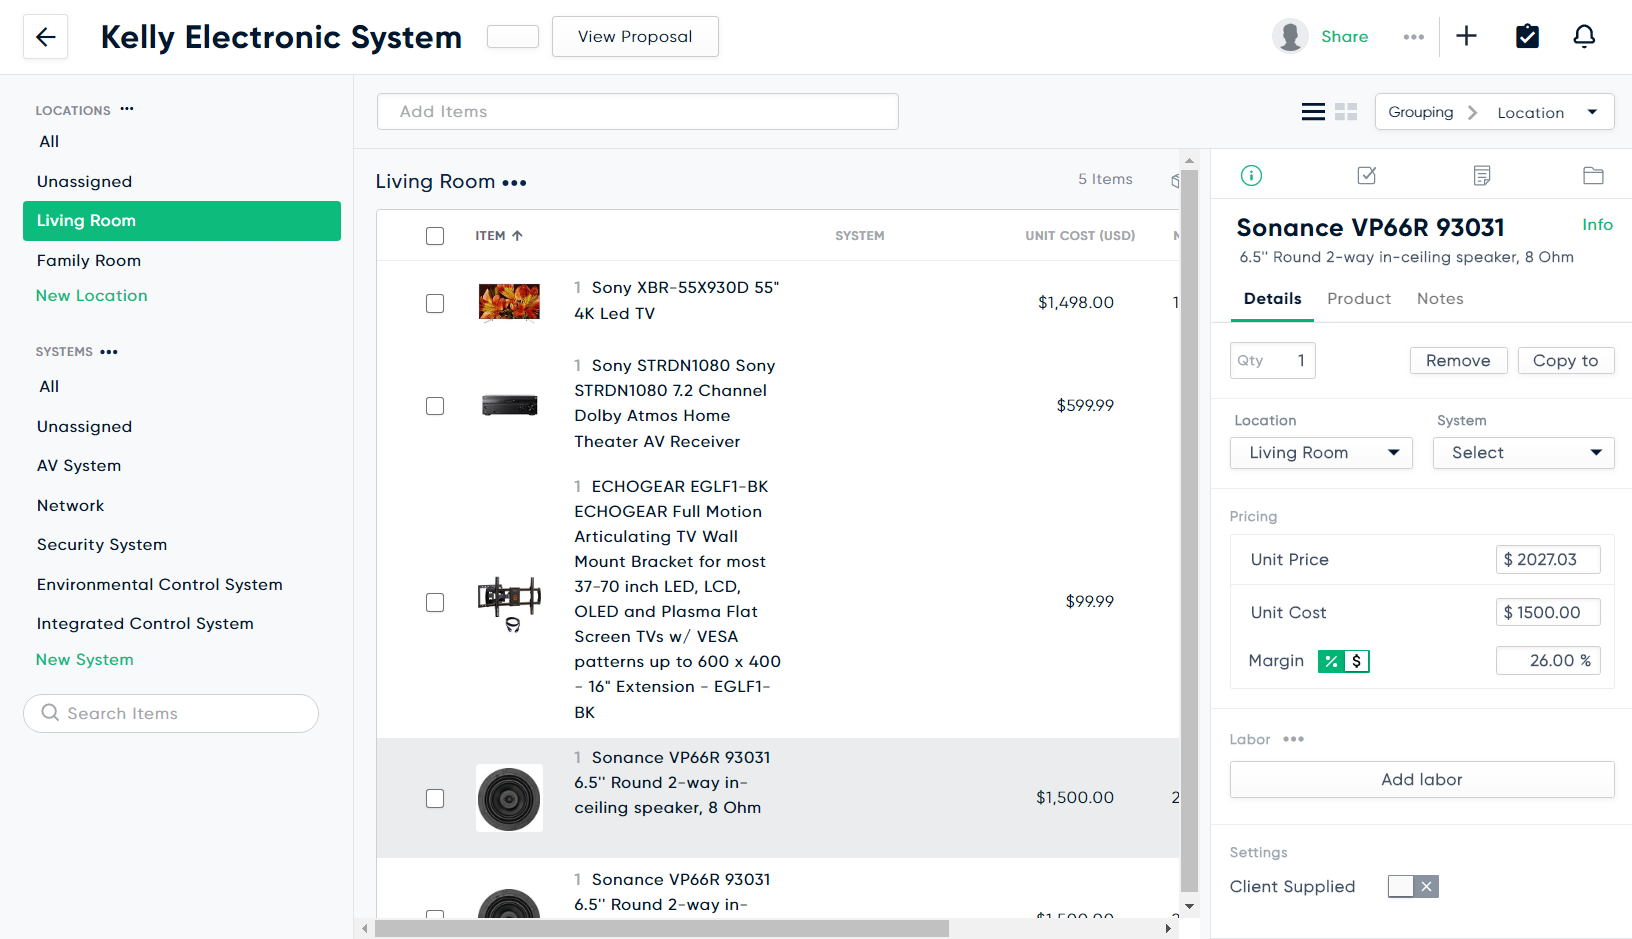Open the Living Room location dropdown

[1321, 453]
